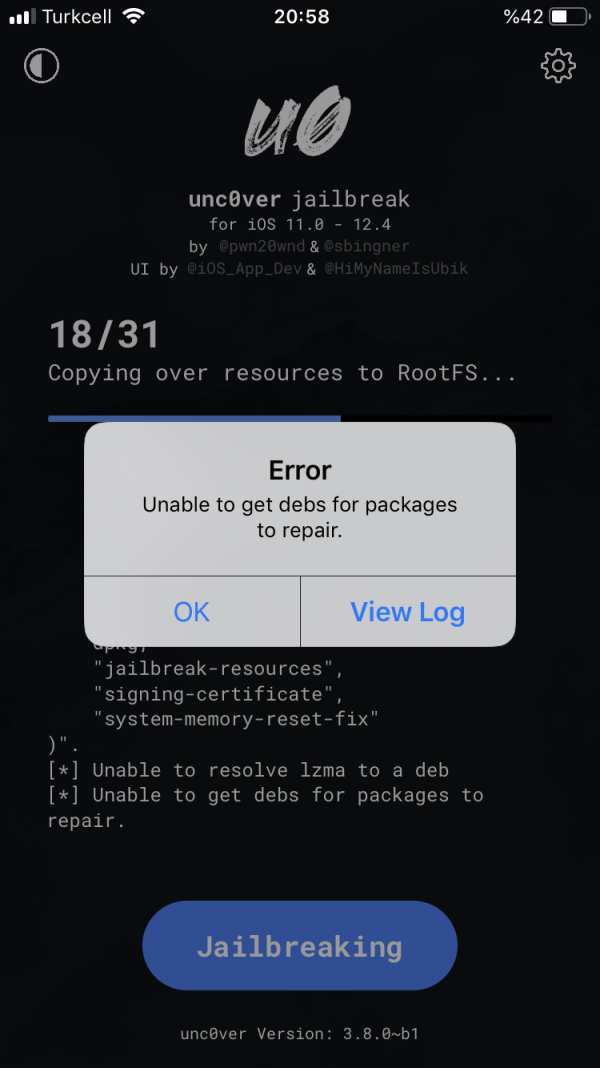Tap the 20:58 clock in status bar
Image resolution: width=600 pixels, height=1068 pixels.
click(x=302, y=17)
